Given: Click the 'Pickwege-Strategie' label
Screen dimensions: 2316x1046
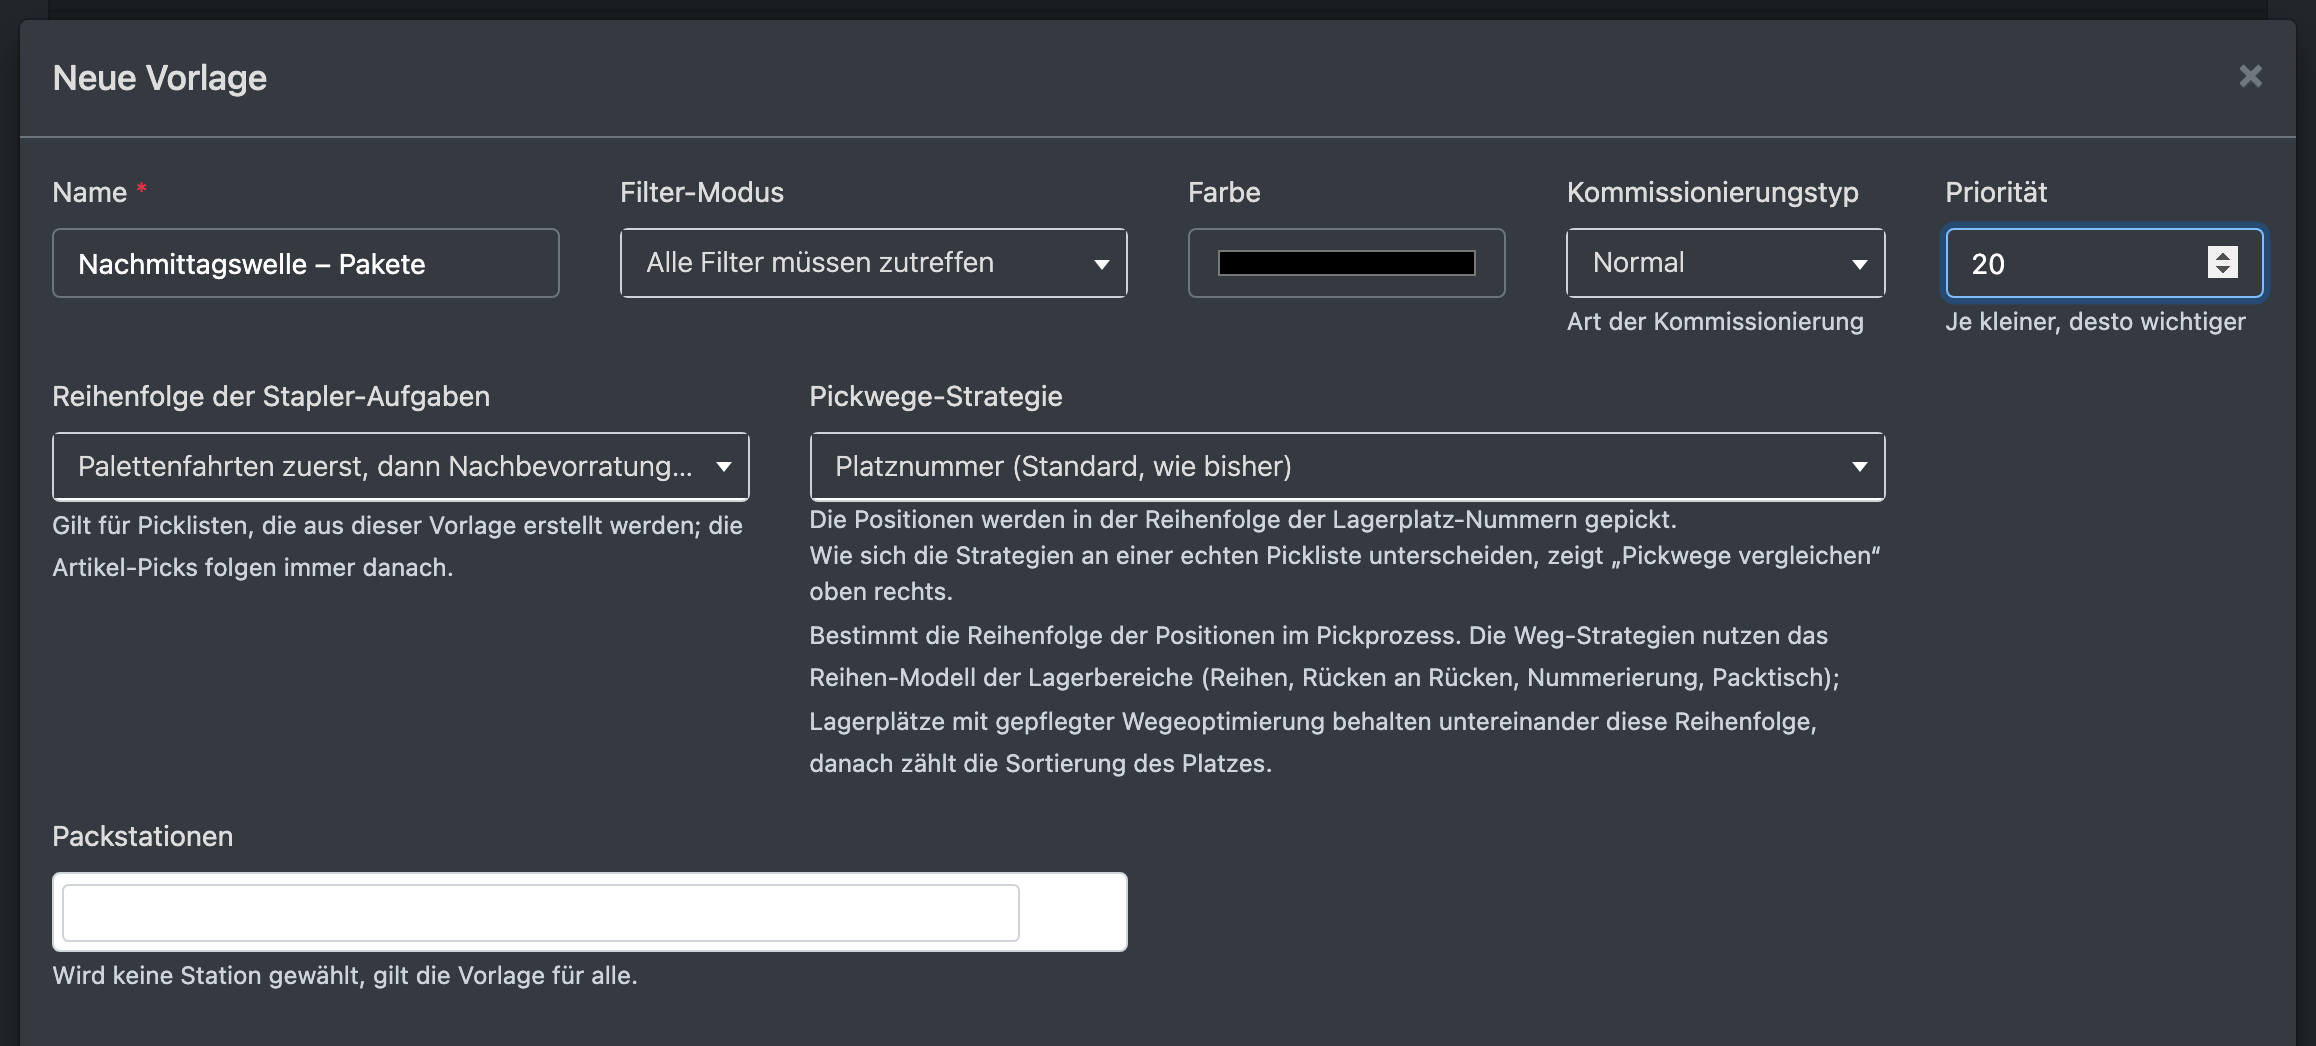Looking at the screenshot, I should [x=936, y=396].
